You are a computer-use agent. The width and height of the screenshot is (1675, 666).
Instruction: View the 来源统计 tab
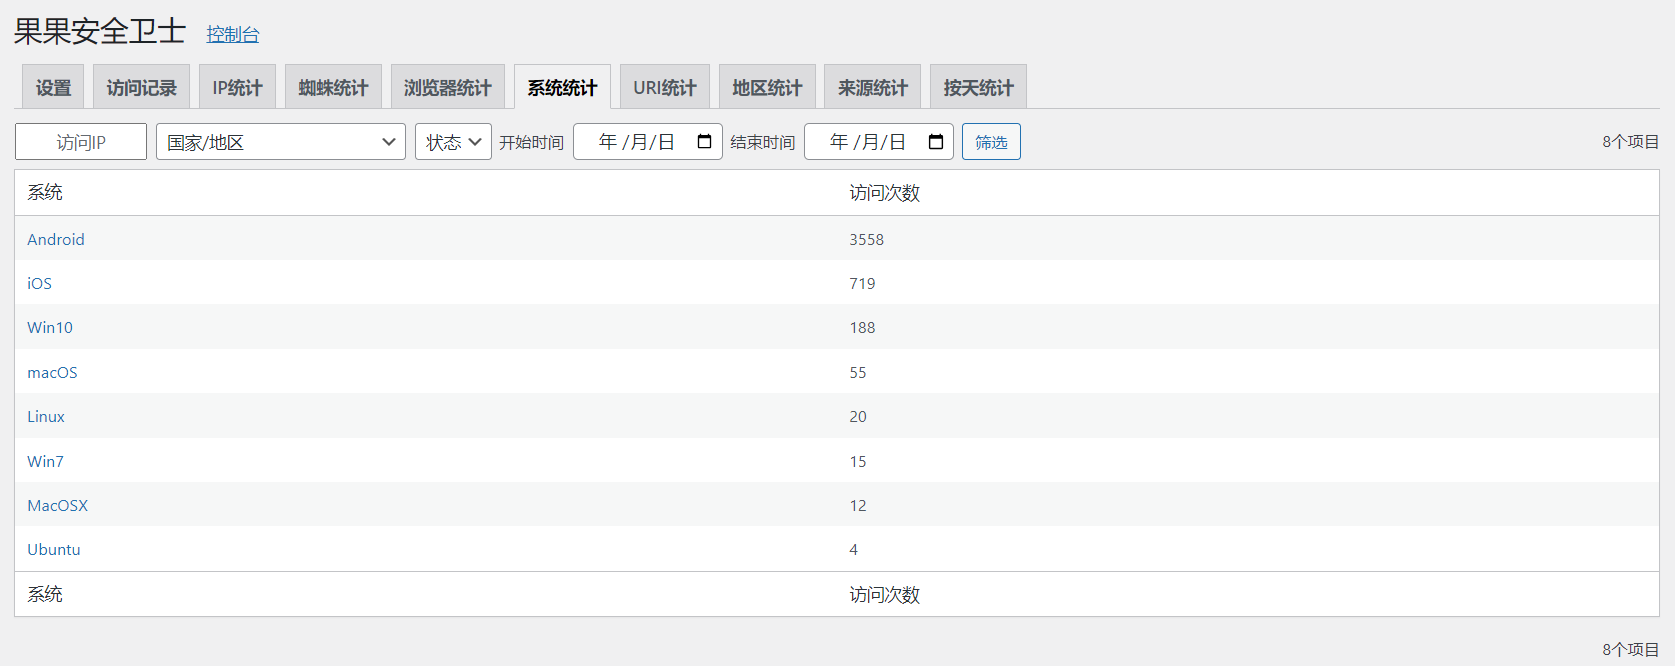click(873, 87)
